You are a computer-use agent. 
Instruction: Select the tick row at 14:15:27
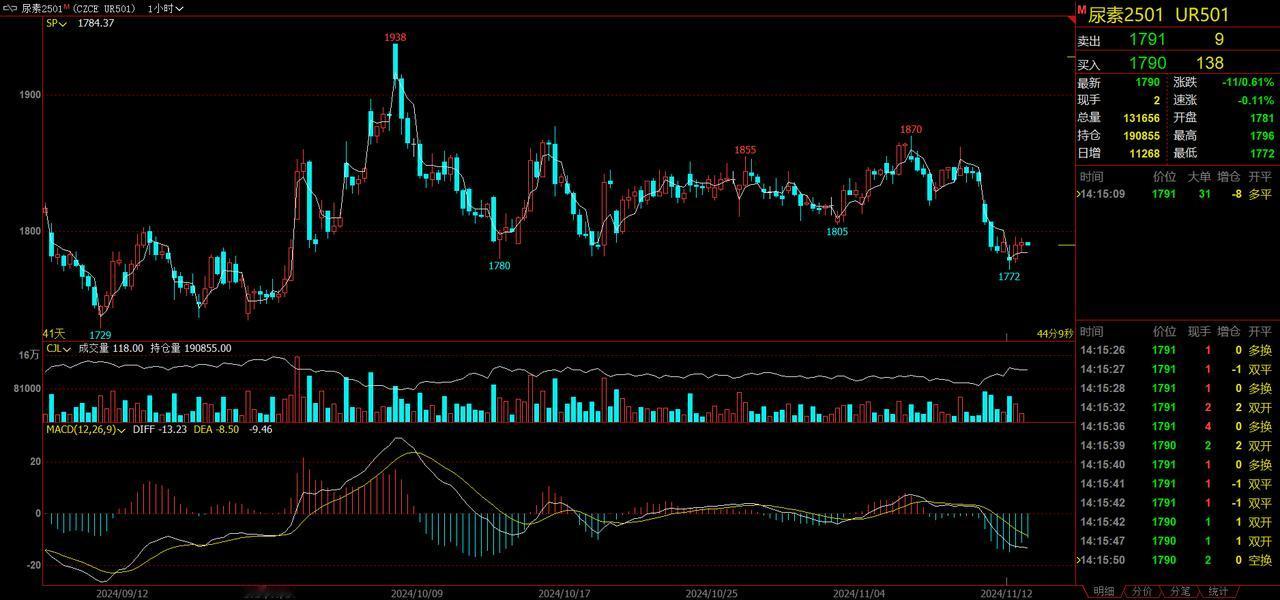pos(1177,369)
